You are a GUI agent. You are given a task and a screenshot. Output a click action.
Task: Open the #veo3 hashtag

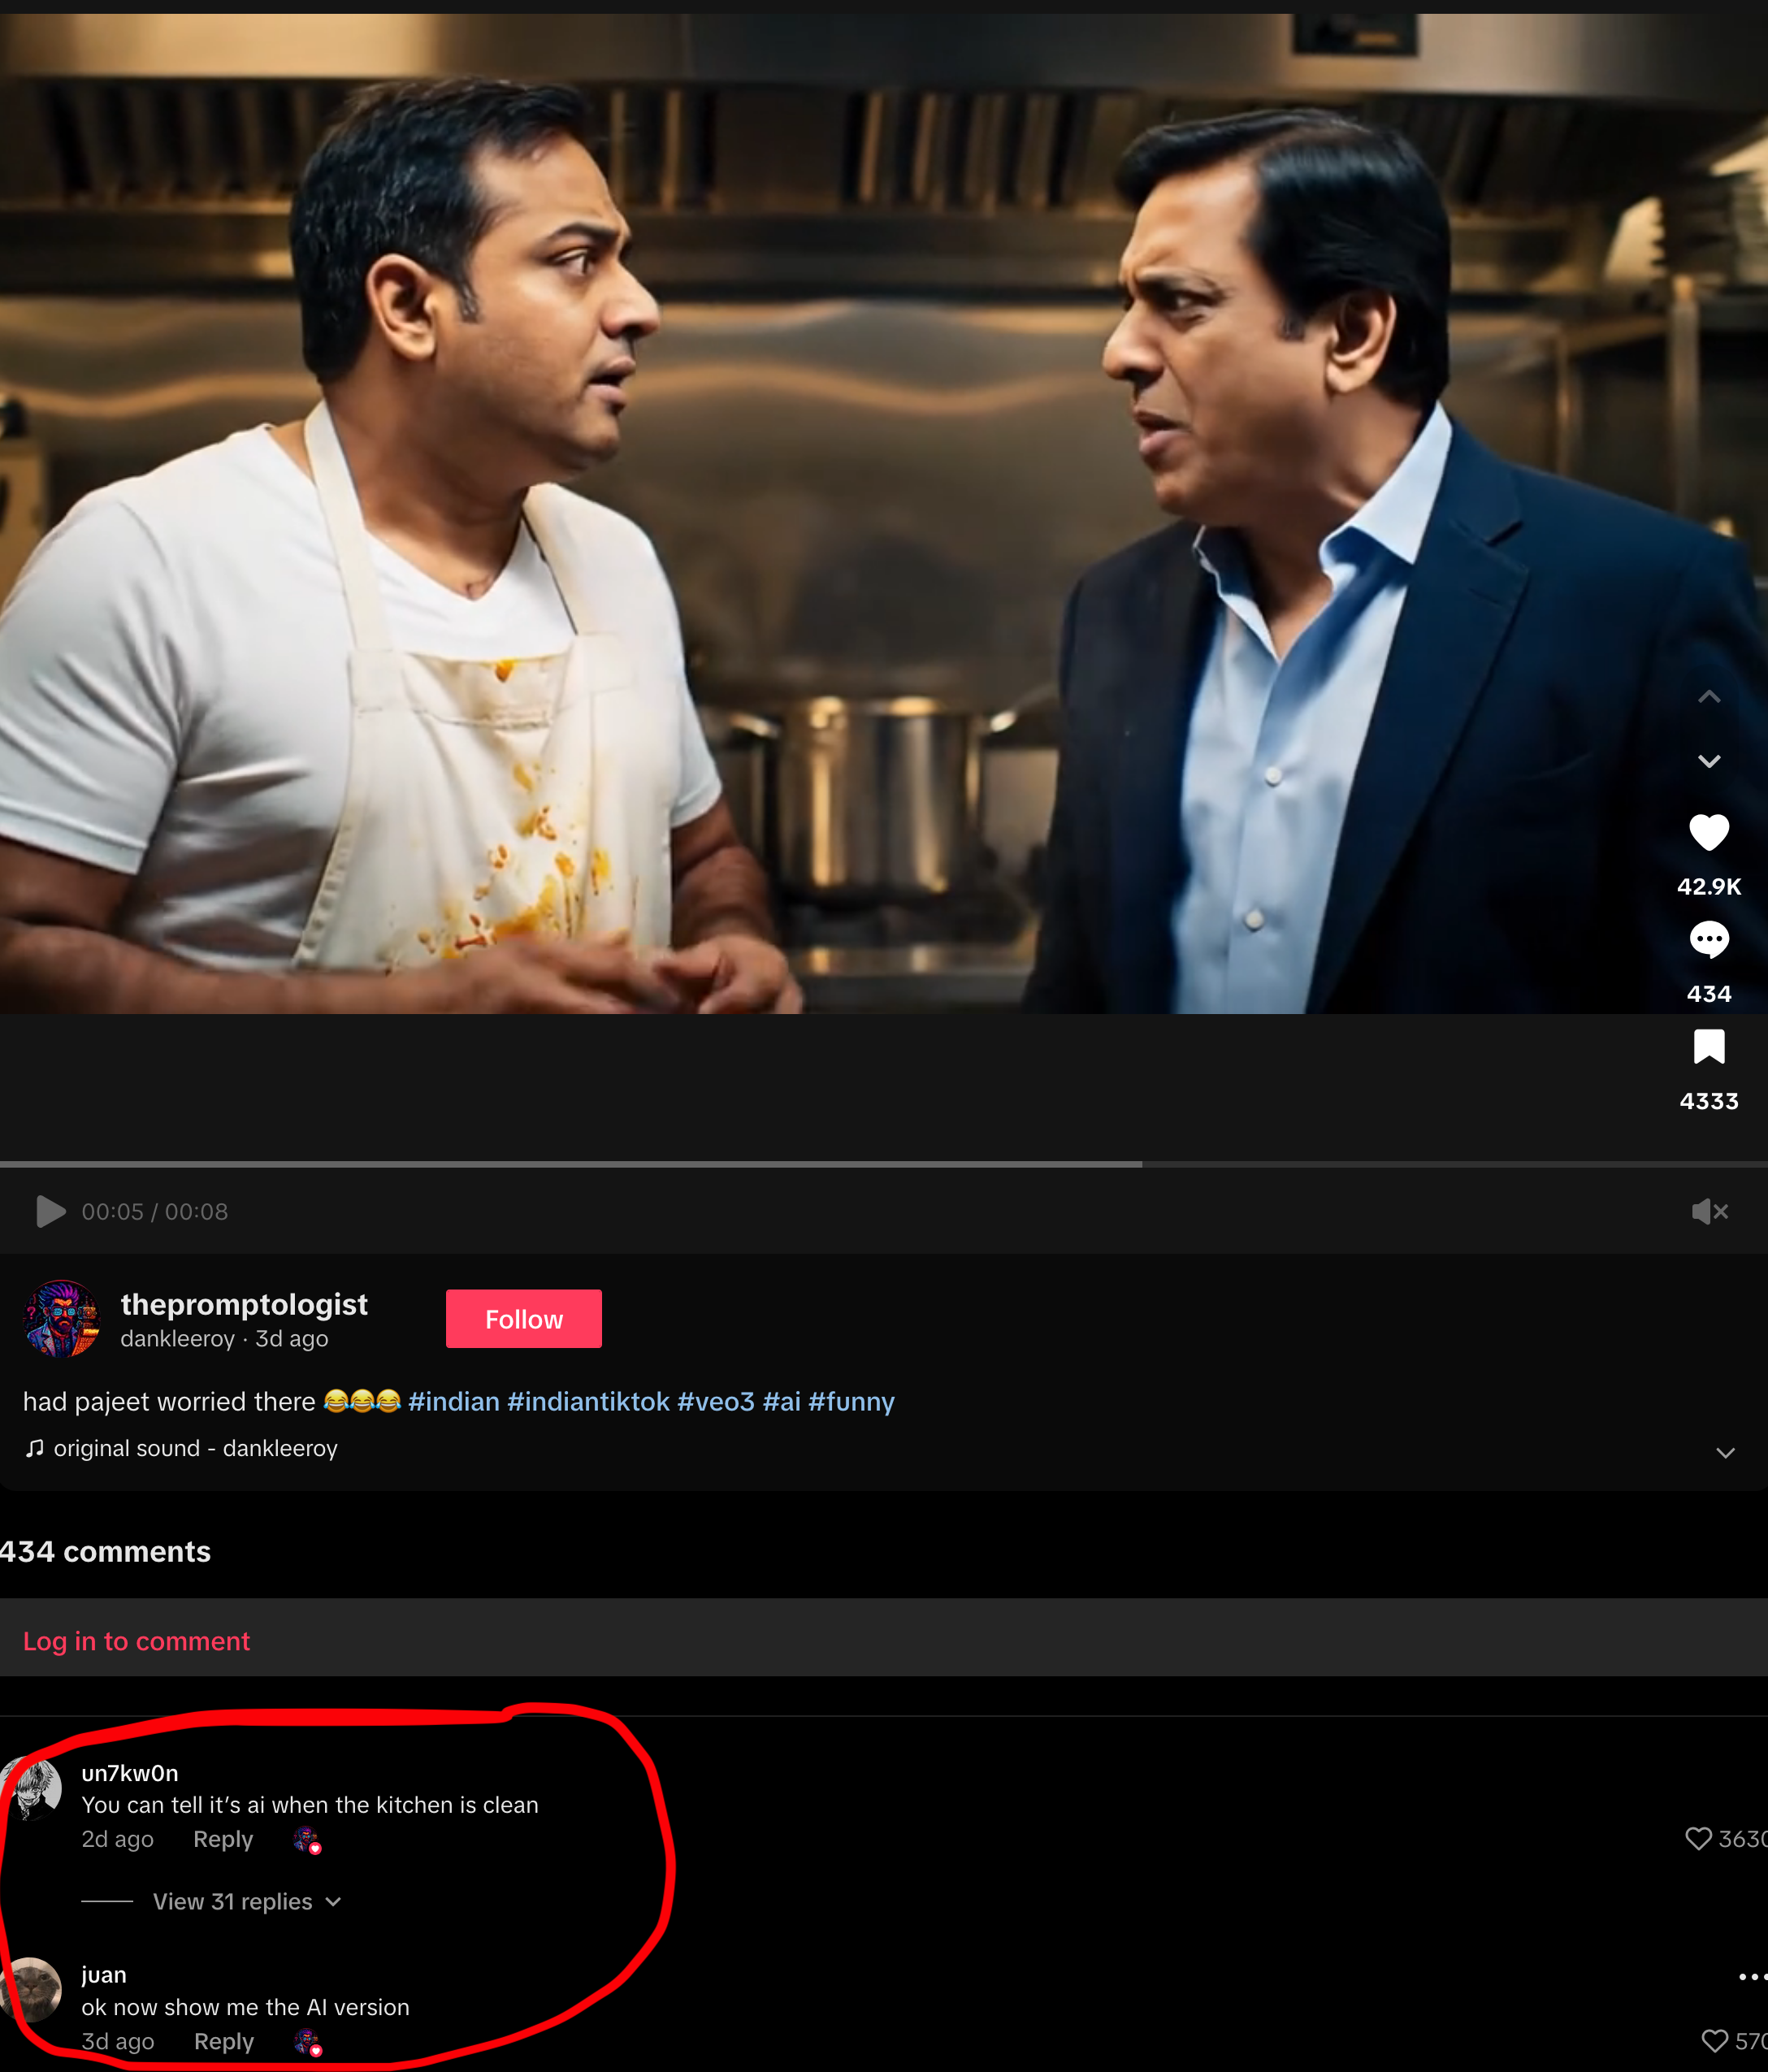point(715,1401)
